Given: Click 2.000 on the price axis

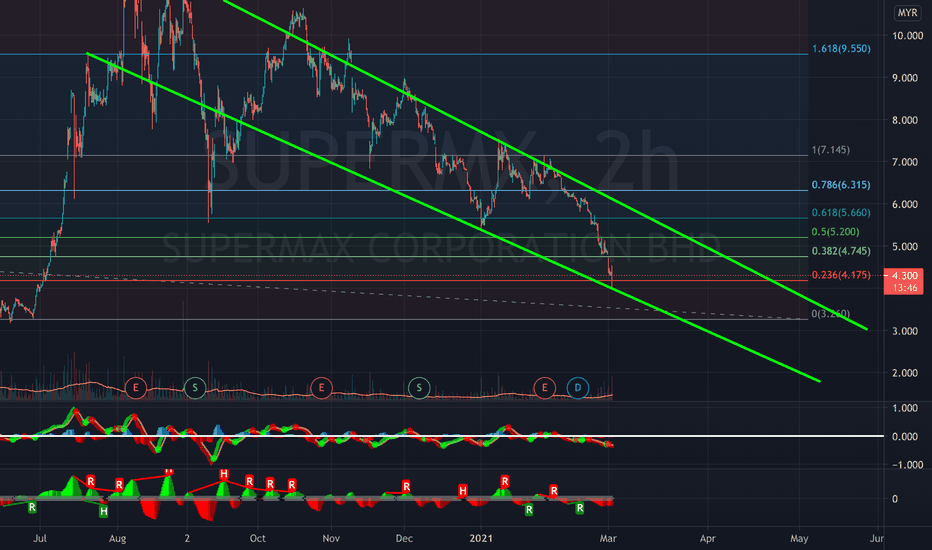Looking at the screenshot, I should pyautogui.click(x=907, y=373).
